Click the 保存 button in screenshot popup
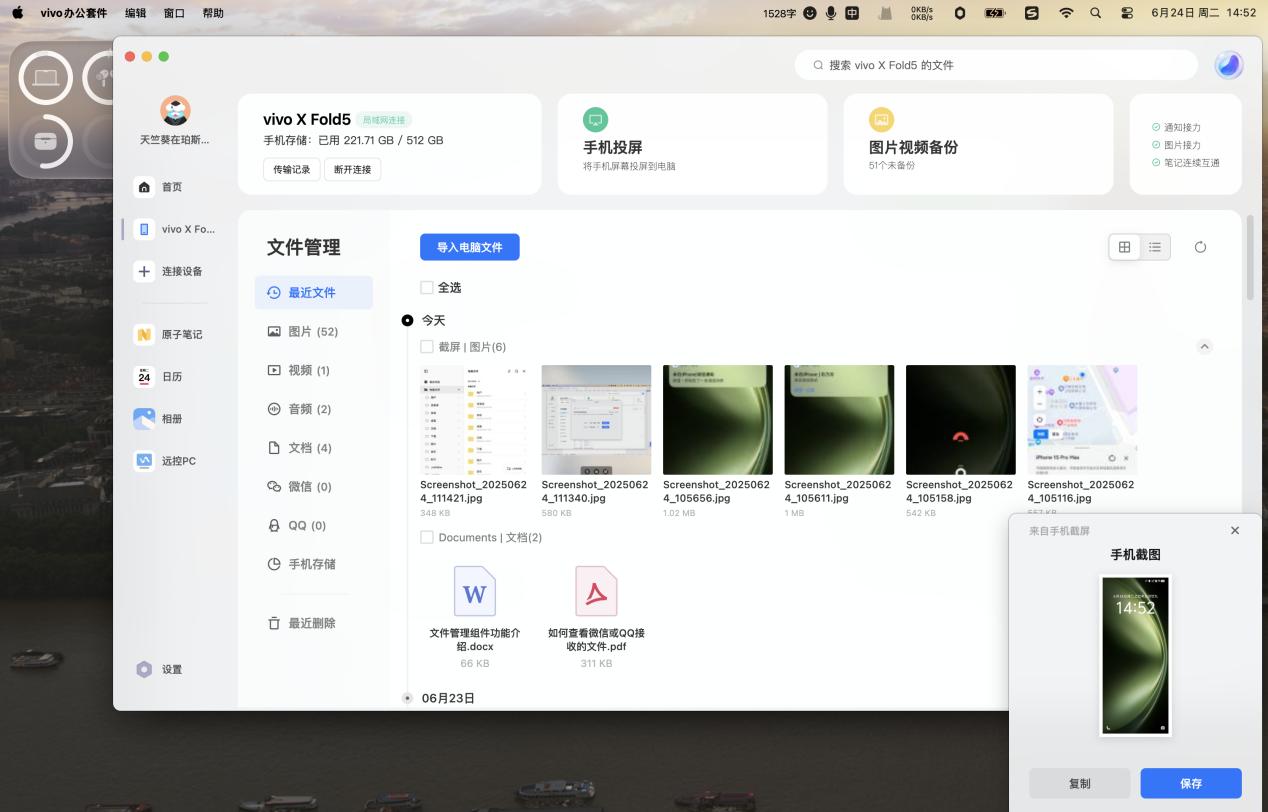 1191,784
